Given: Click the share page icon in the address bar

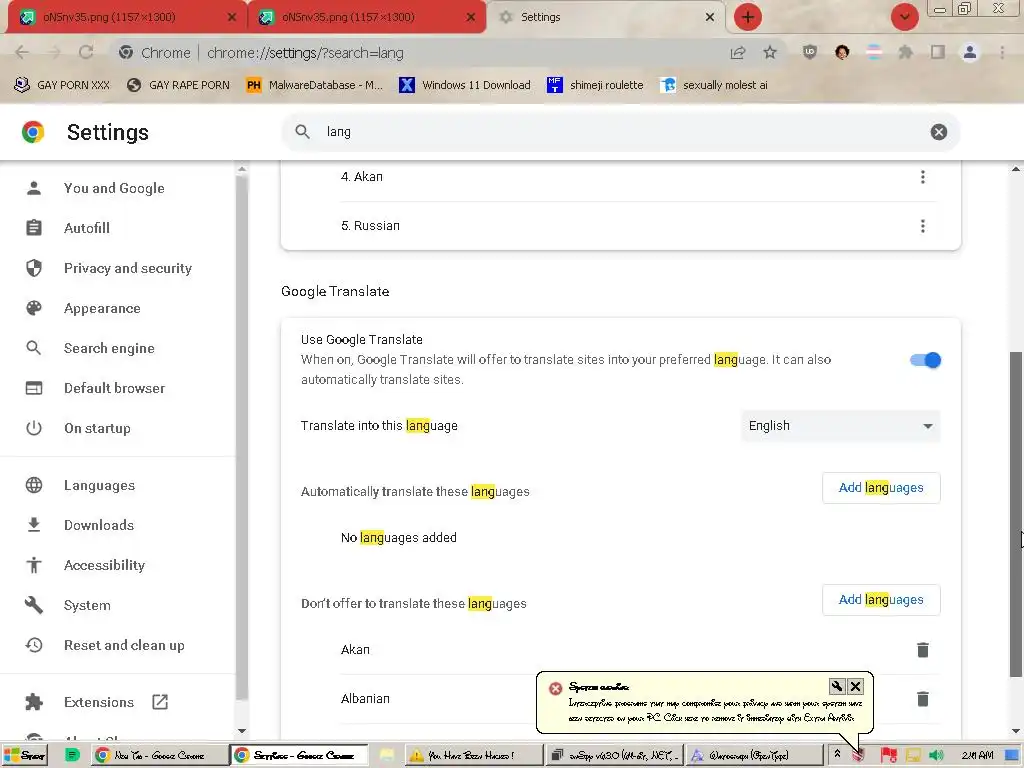Looking at the screenshot, I should pos(738,52).
